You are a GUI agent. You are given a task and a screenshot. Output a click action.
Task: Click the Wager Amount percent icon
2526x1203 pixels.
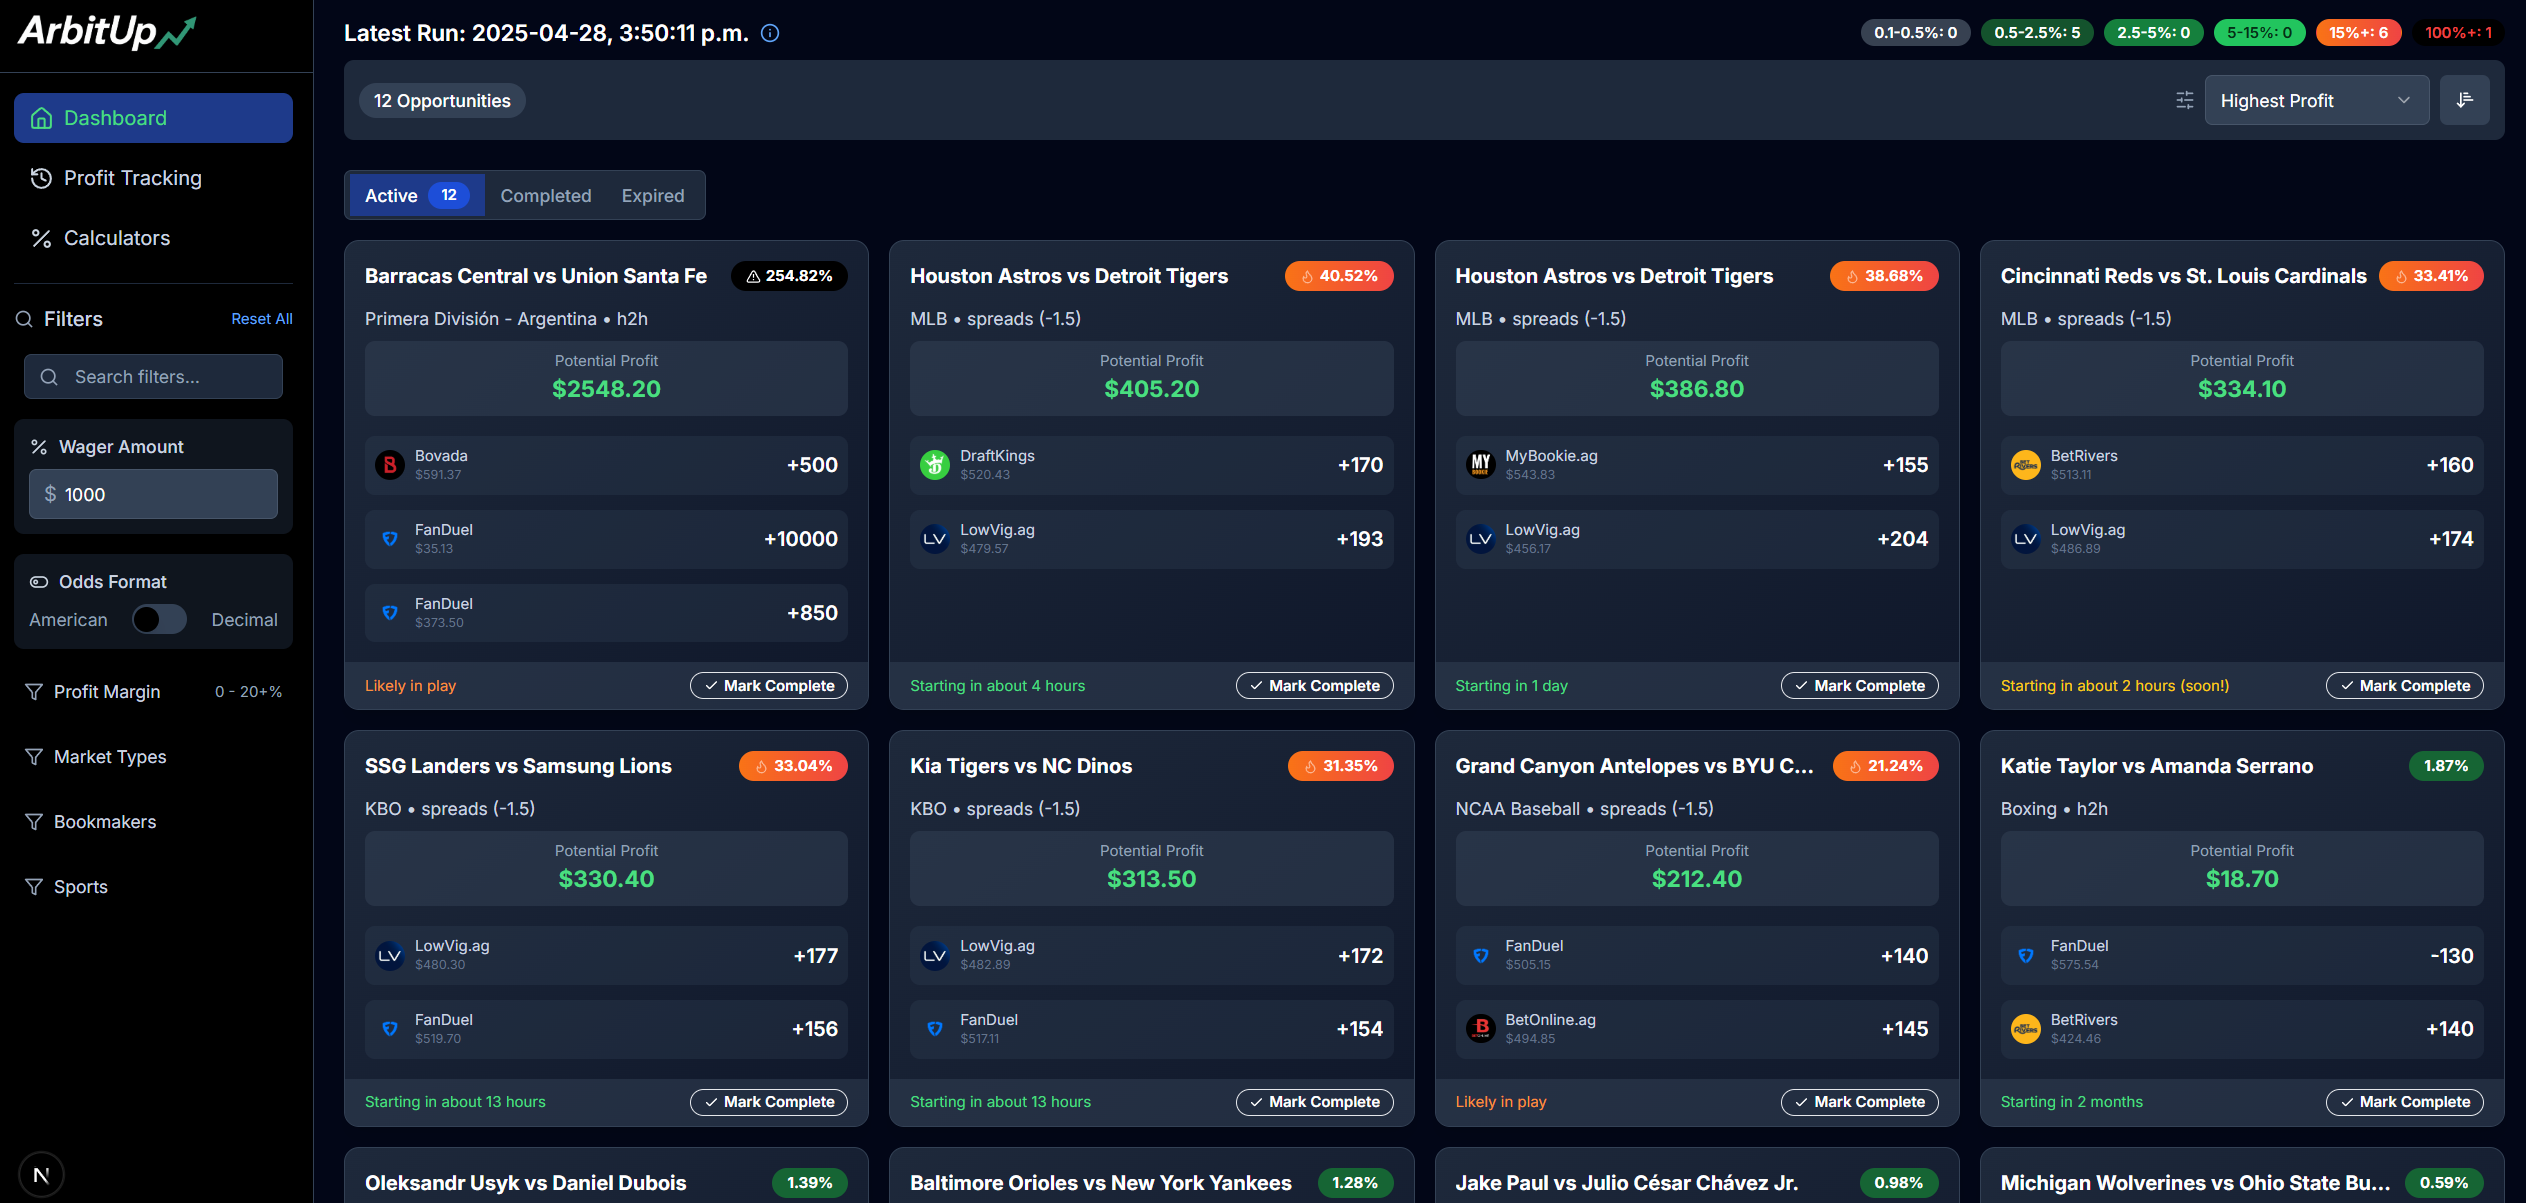click(x=39, y=447)
